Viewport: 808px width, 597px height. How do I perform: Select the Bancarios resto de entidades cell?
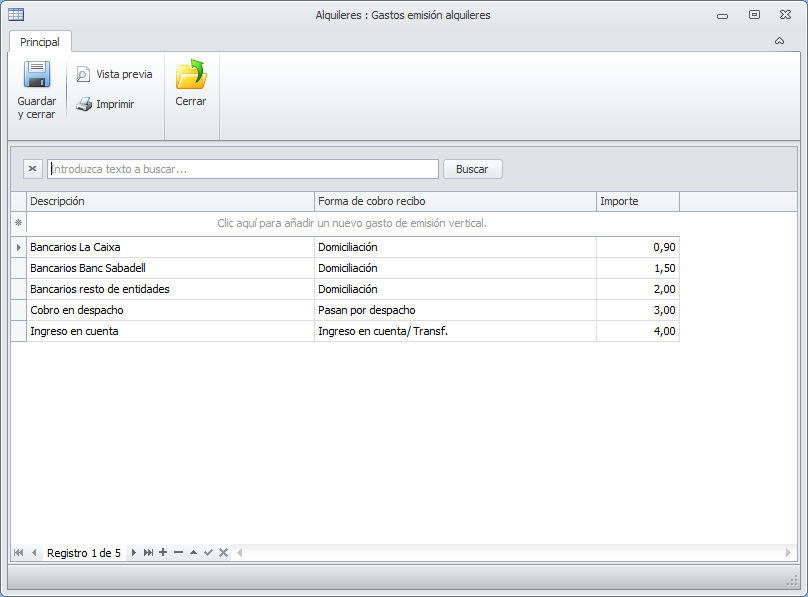click(170, 289)
